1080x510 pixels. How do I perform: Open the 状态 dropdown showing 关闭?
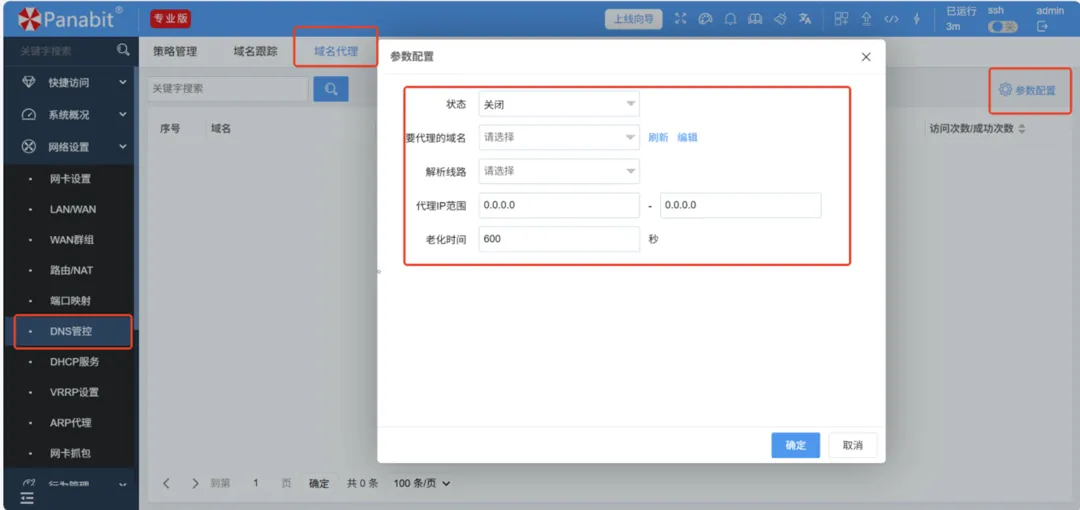558,104
